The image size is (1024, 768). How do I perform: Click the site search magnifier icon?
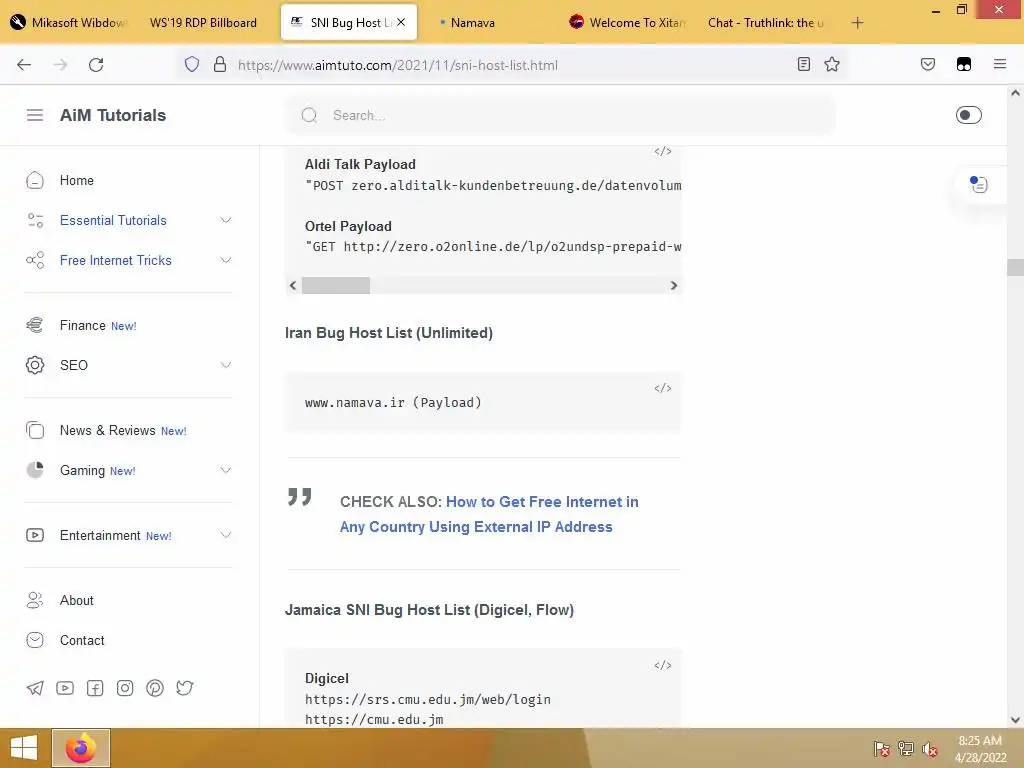[x=309, y=116]
